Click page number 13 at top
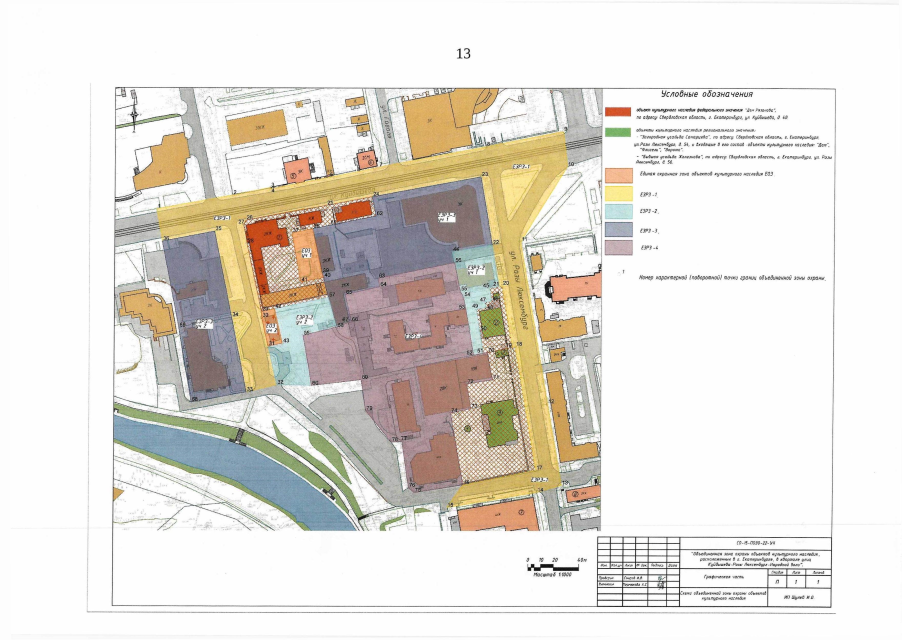902x640 pixels. pyautogui.click(x=462, y=53)
